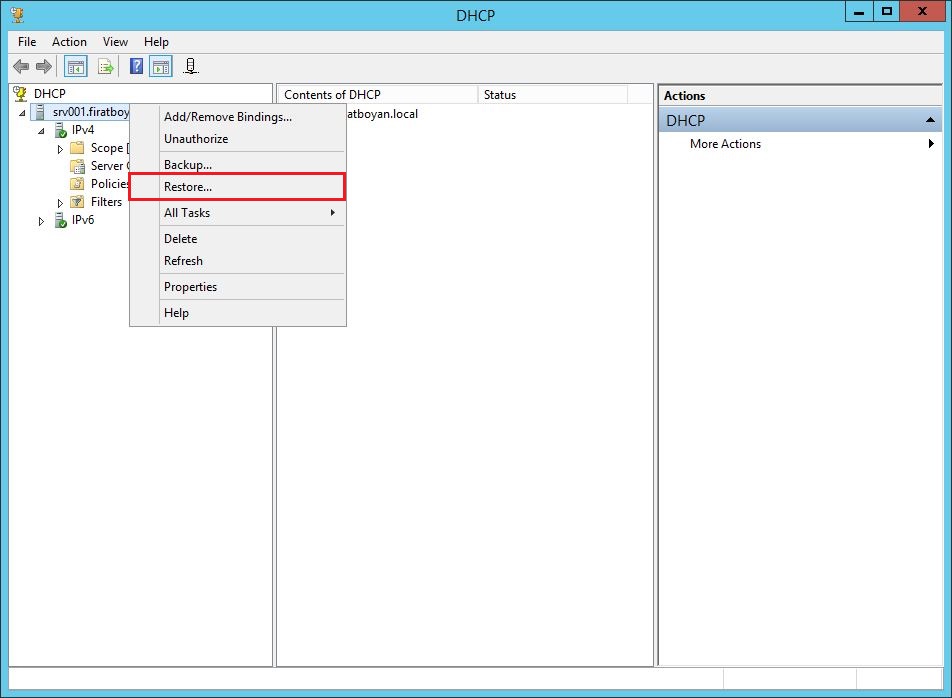Image resolution: width=952 pixels, height=698 pixels.
Task: Click More Actions in Actions pane
Action: 725,144
